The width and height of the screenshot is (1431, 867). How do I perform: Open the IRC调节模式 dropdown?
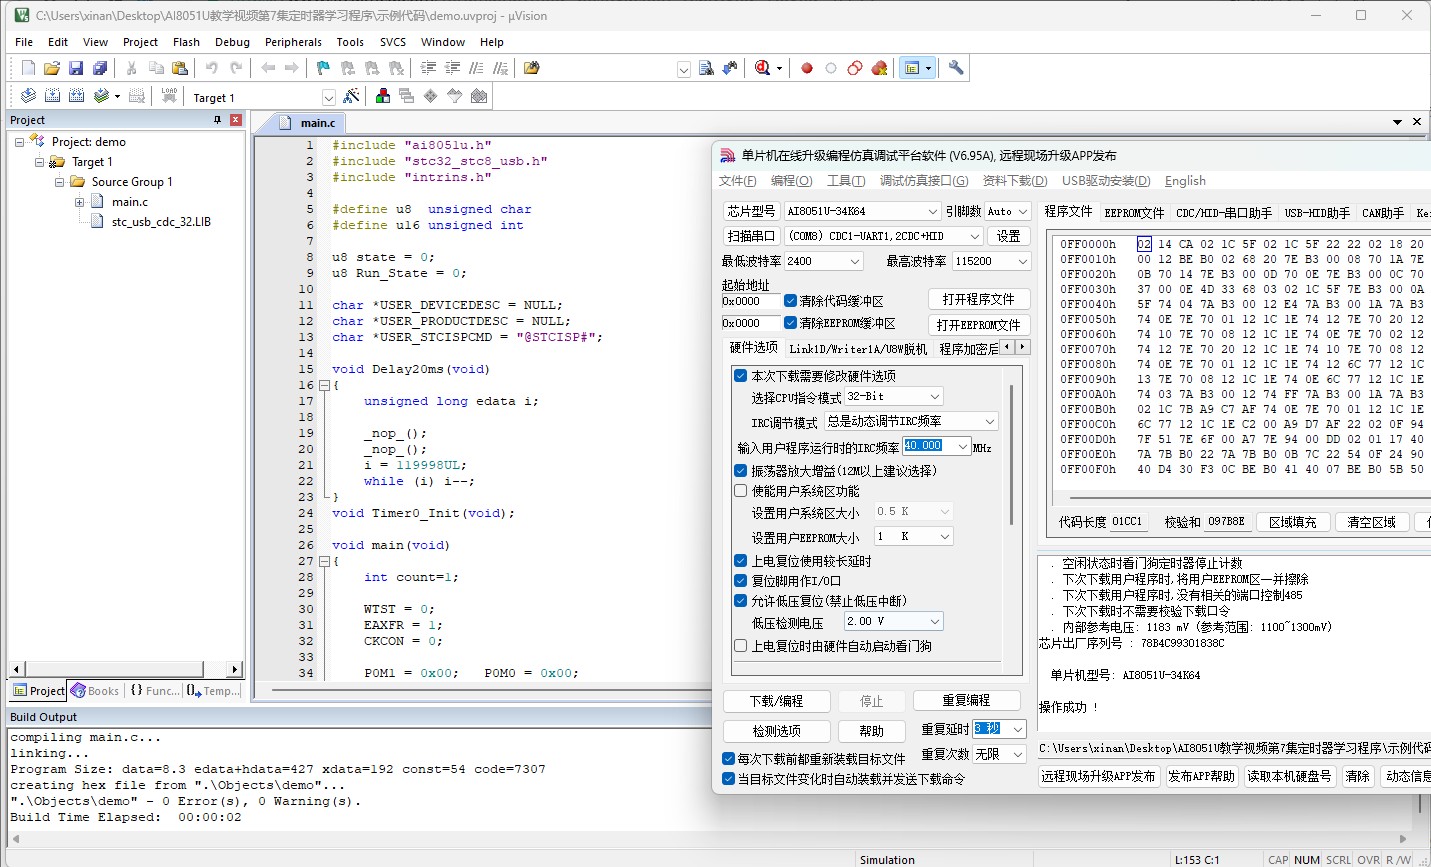click(x=911, y=421)
